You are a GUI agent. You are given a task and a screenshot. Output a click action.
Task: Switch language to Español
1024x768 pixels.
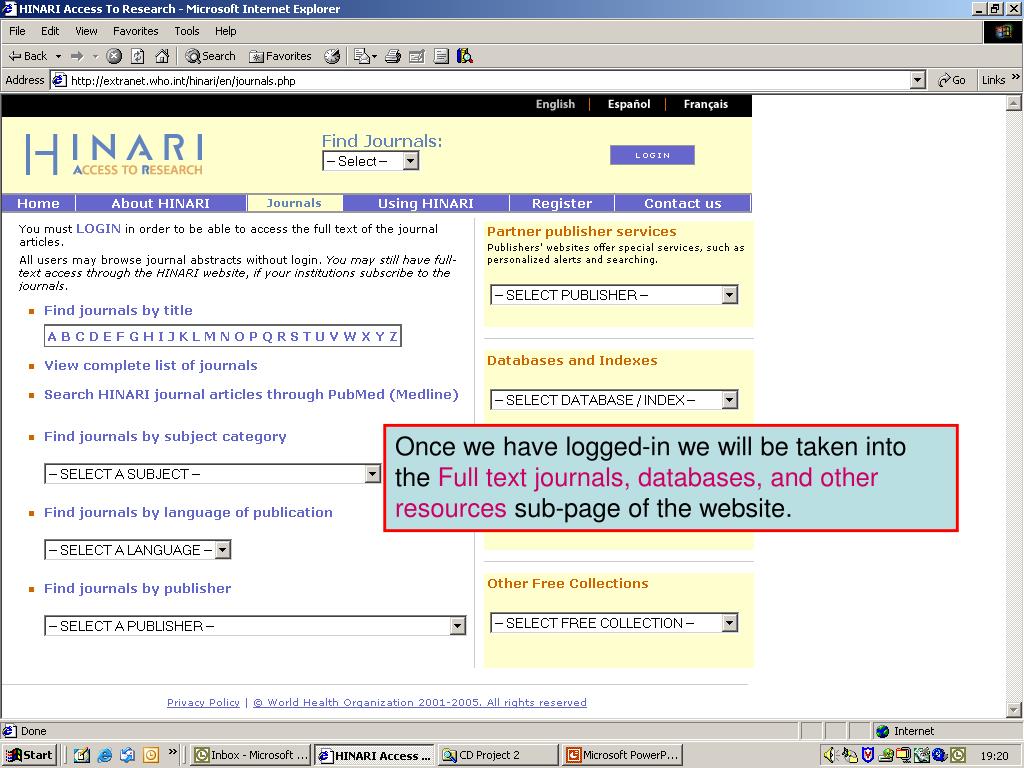629,104
